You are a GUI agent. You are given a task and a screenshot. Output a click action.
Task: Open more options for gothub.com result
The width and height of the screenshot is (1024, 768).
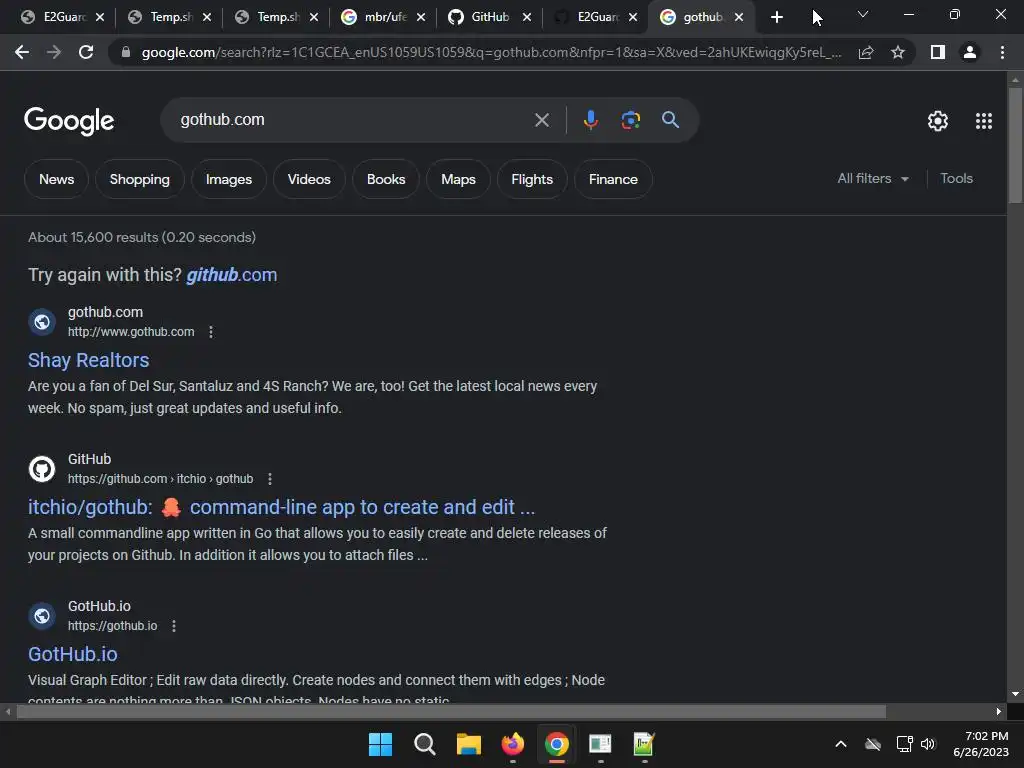click(211, 332)
